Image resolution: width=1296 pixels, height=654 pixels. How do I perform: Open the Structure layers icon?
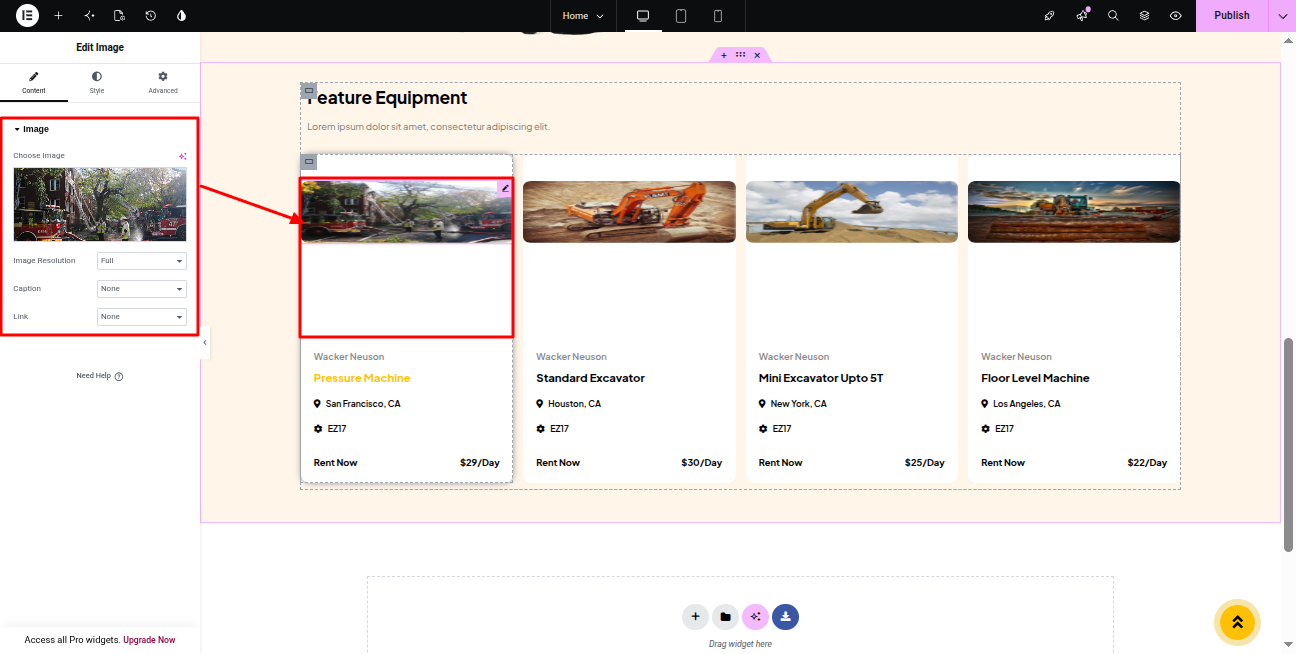(x=1144, y=16)
